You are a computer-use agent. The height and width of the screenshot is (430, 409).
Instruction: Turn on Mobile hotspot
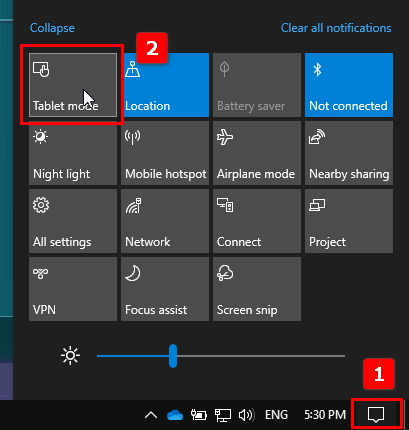(x=165, y=153)
